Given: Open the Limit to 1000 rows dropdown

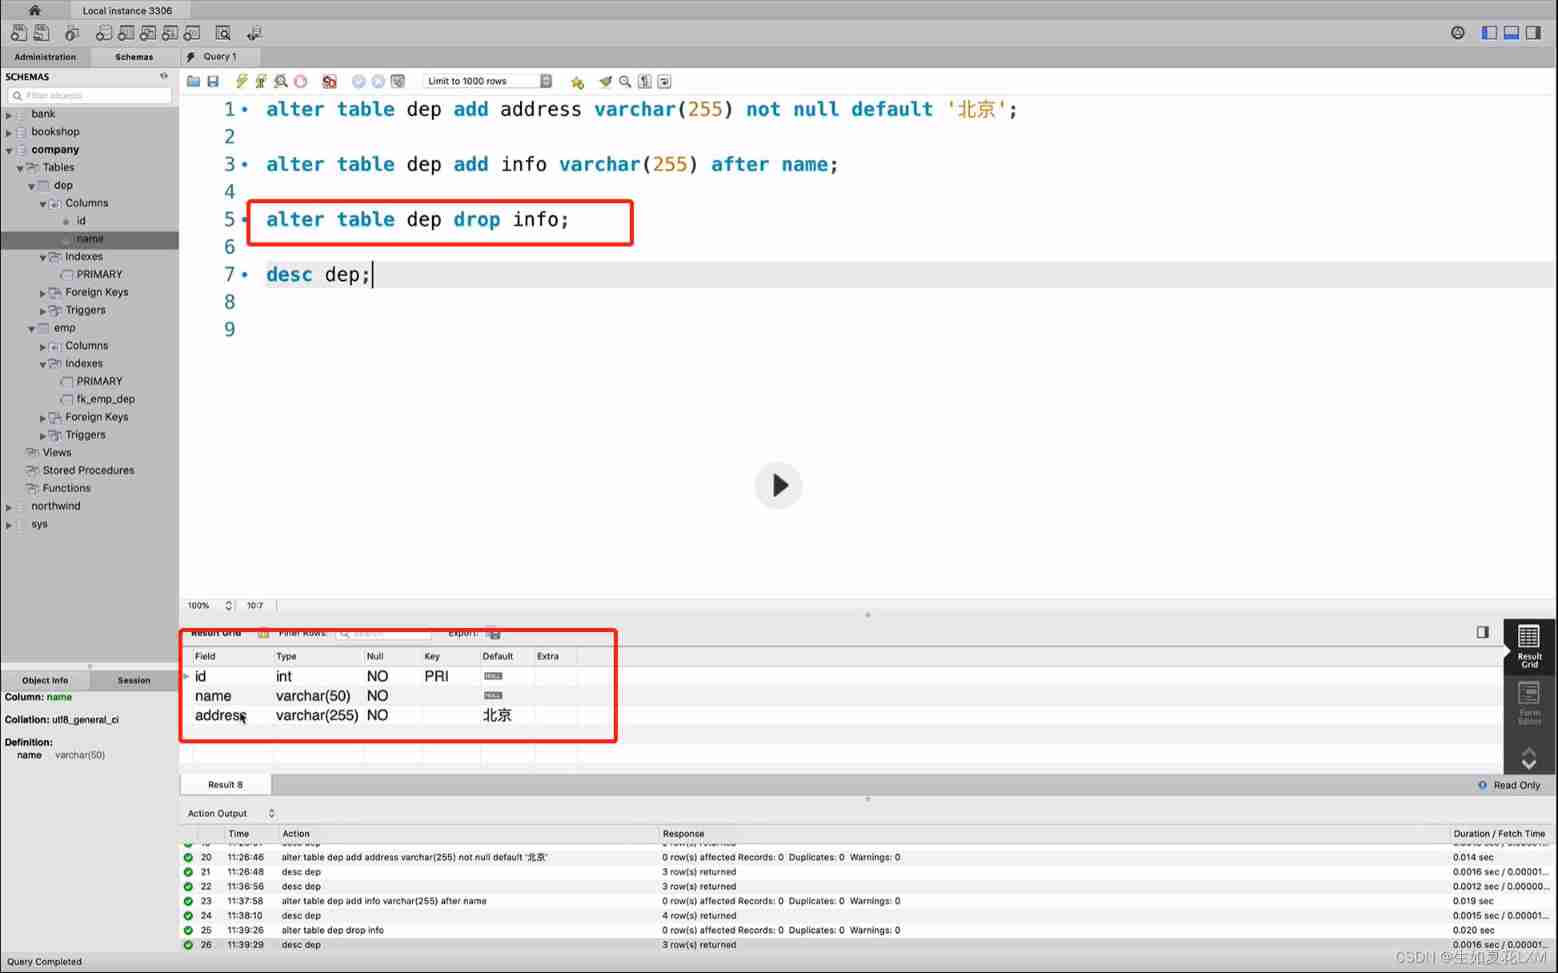Looking at the screenshot, I should pos(488,81).
